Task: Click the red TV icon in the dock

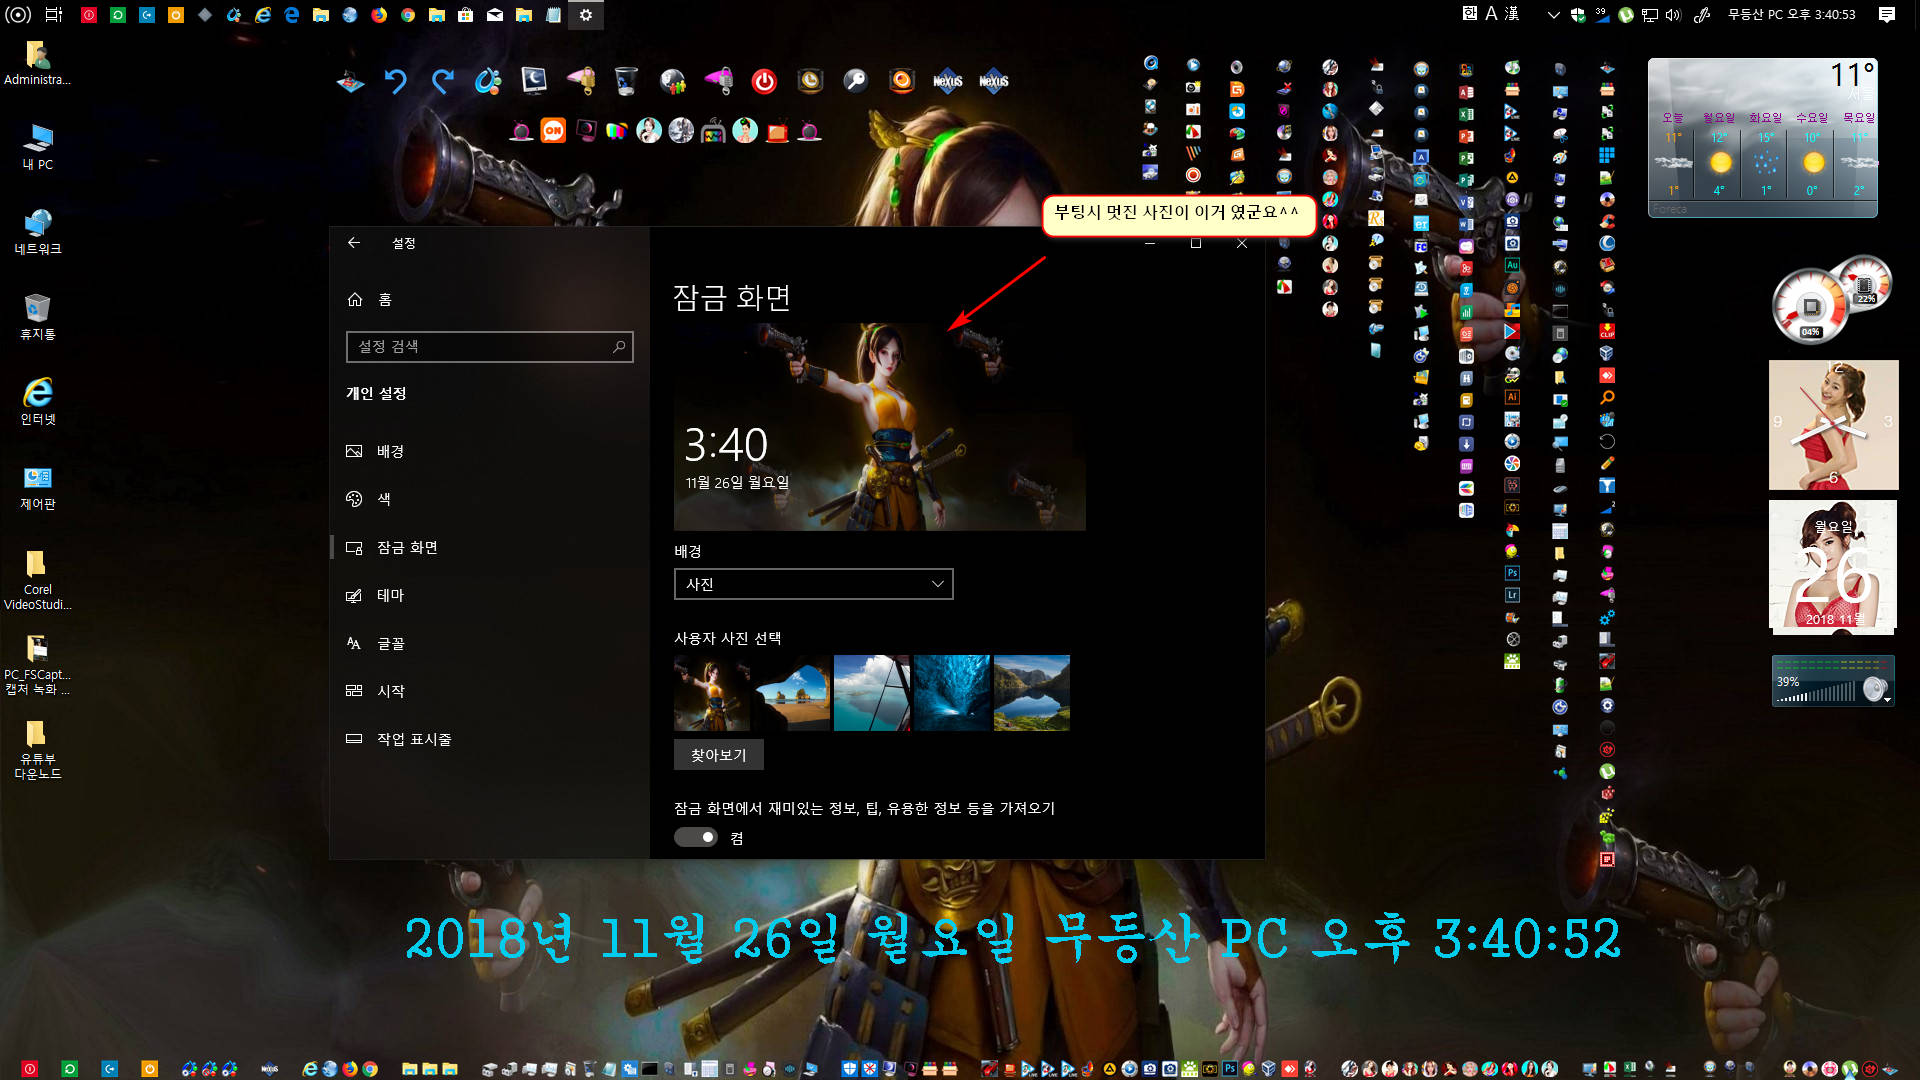Action: (x=777, y=131)
